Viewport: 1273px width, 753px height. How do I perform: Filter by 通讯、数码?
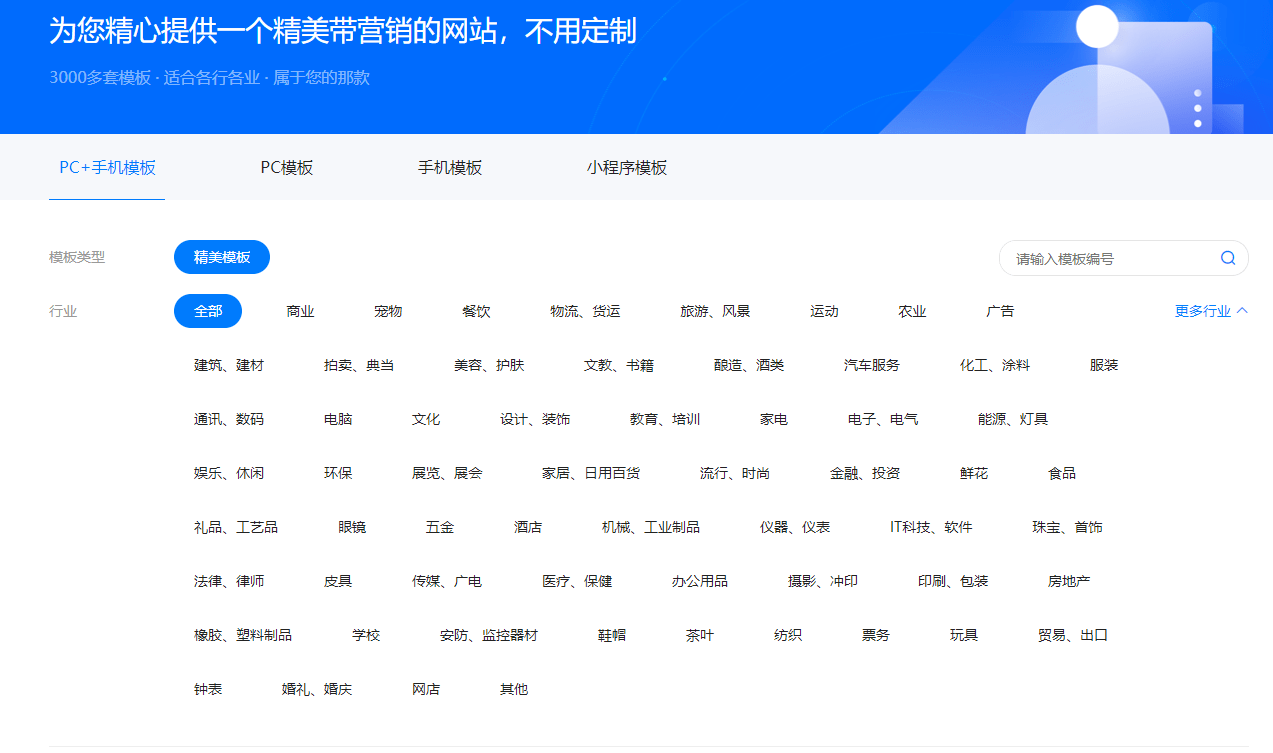[229, 419]
